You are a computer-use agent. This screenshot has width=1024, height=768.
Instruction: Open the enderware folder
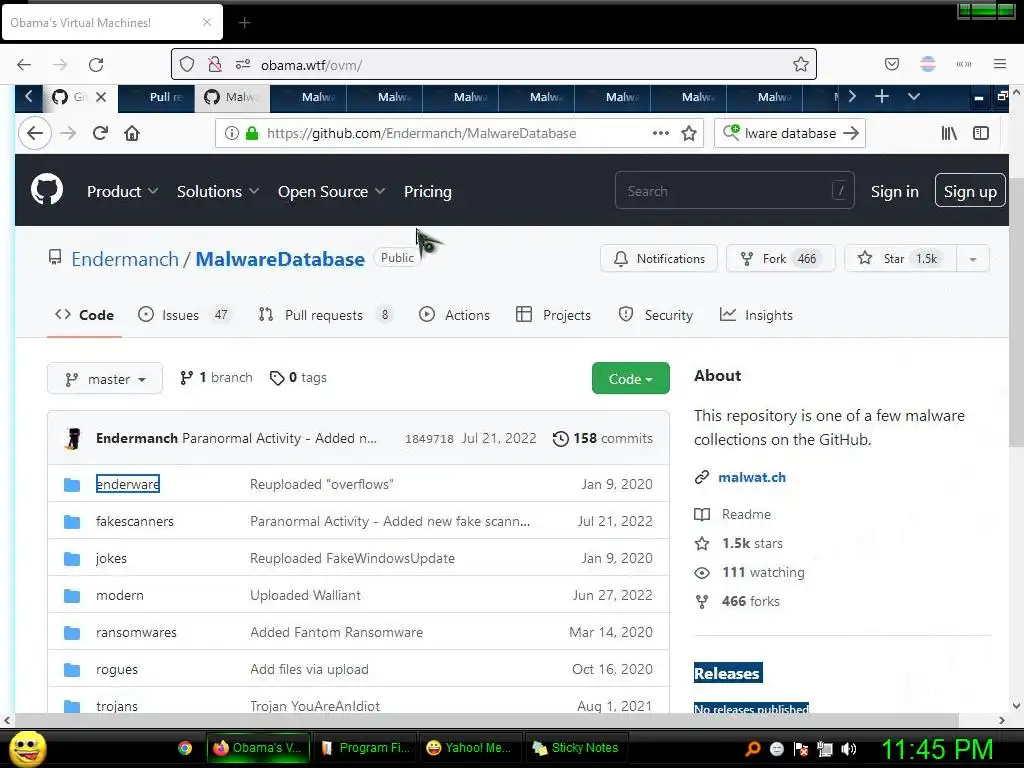pyautogui.click(x=127, y=484)
